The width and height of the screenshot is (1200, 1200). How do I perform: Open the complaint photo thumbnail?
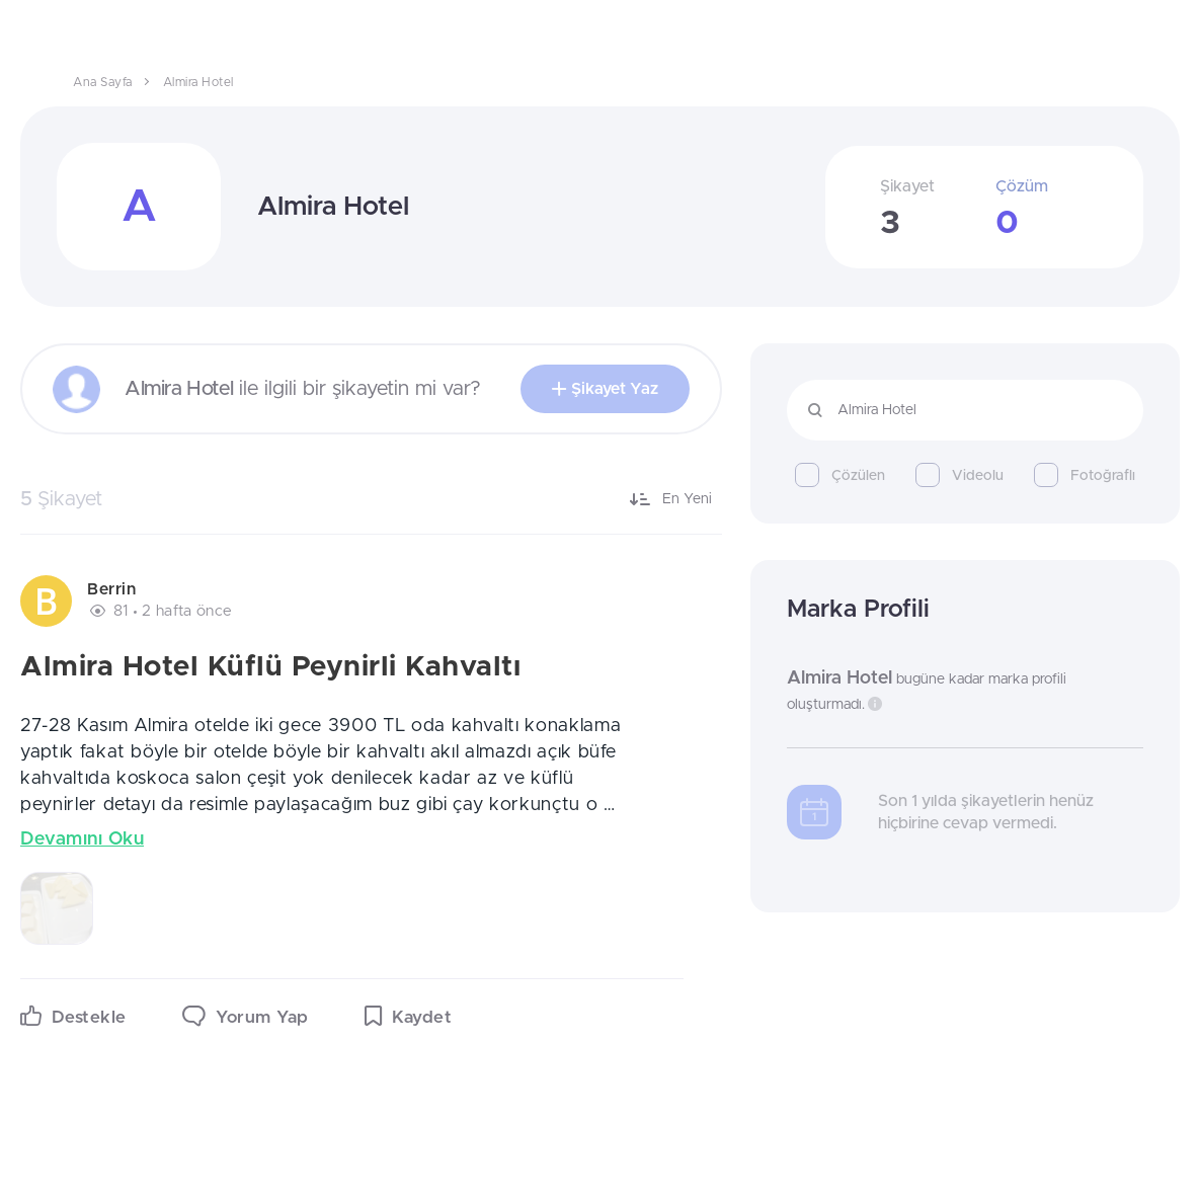(x=57, y=908)
